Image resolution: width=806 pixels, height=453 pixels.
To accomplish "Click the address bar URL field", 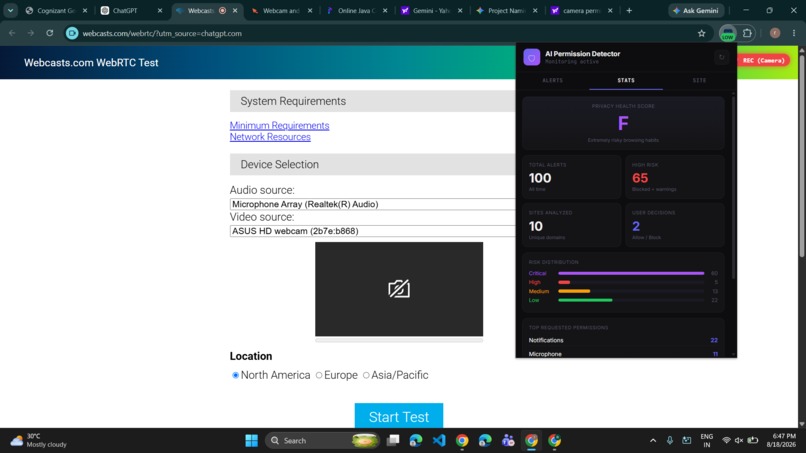I will [386, 33].
